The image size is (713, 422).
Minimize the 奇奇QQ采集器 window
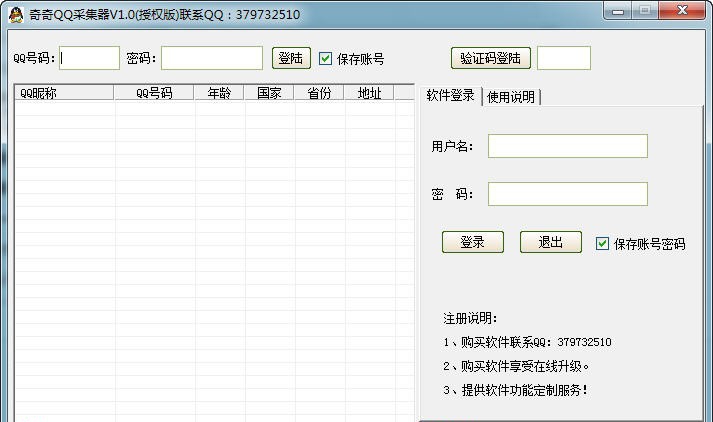click(618, 11)
